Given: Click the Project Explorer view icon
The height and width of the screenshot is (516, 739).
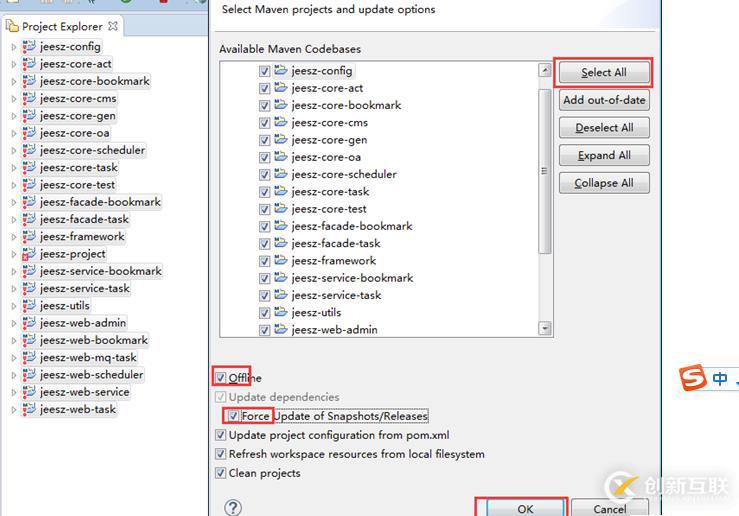Looking at the screenshot, I should [x=12, y=26].
